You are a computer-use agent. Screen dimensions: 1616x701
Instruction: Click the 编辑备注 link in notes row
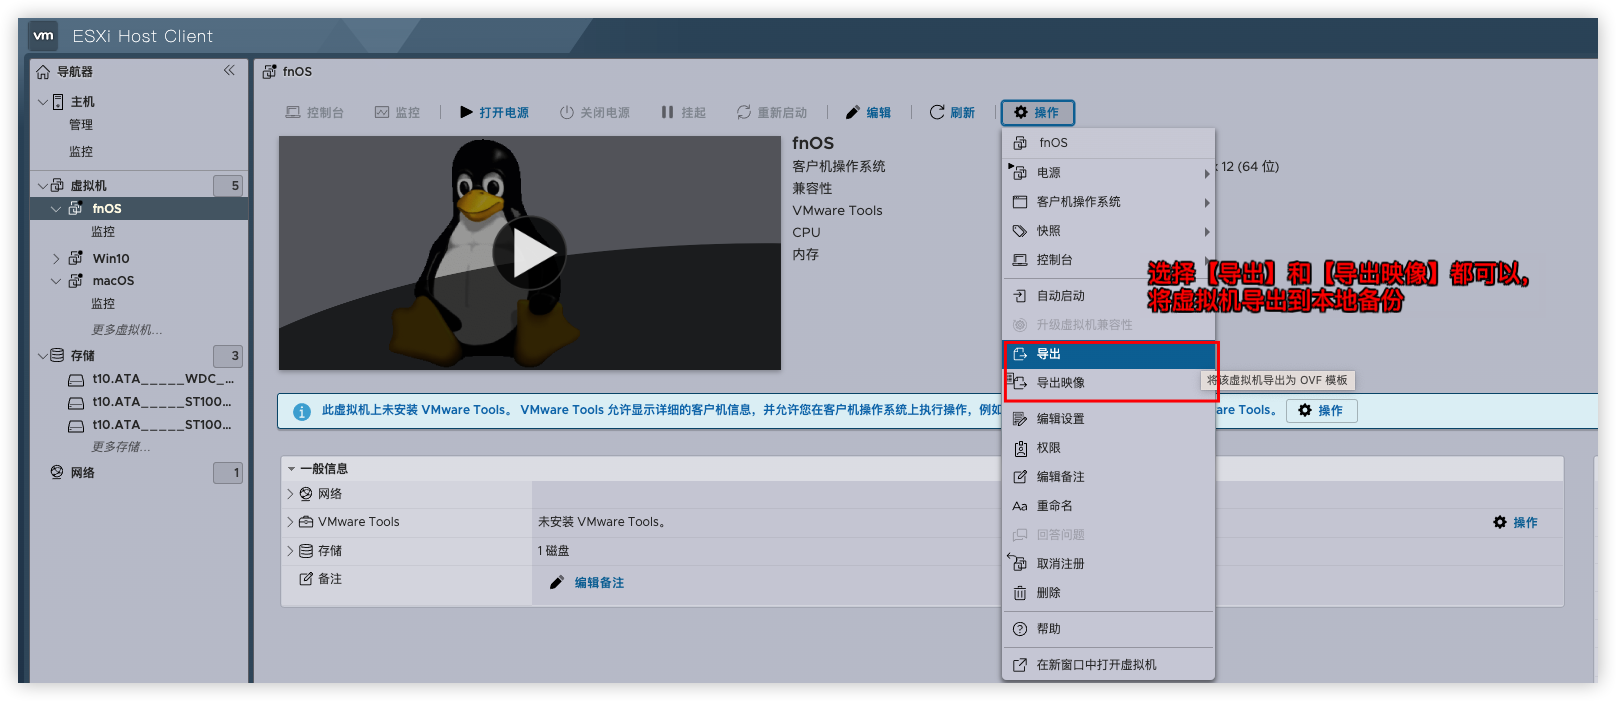tap(599, 583)
